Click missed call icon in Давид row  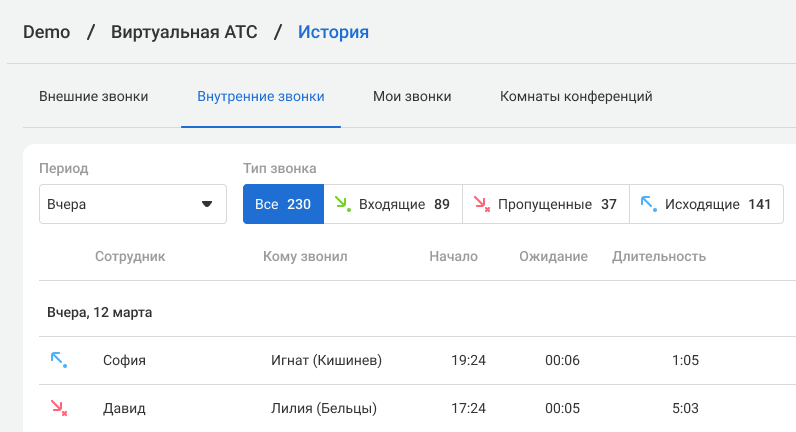pyautogui.click(x=59, y=408)
